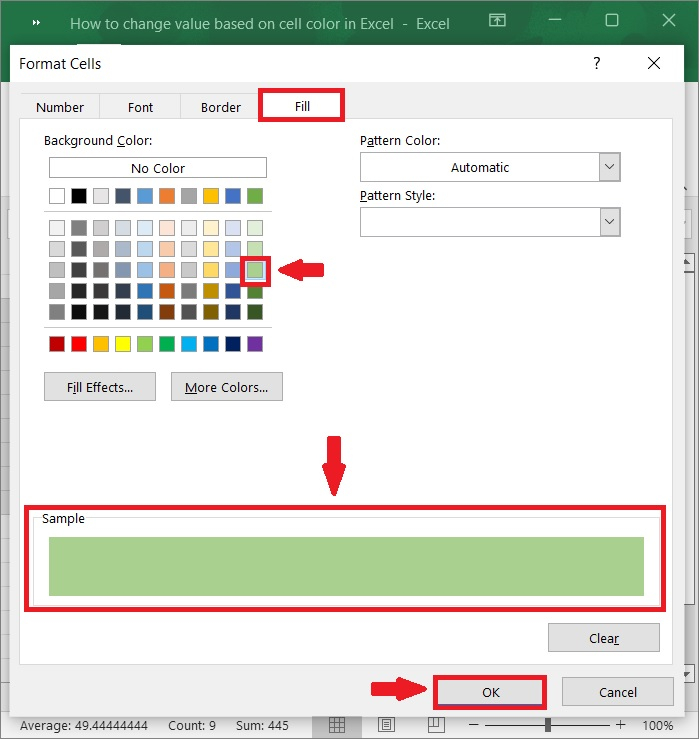This screenshot has height=739, width=700.
Task: Pick the light green standard color
Action: (x=145, y=344)
